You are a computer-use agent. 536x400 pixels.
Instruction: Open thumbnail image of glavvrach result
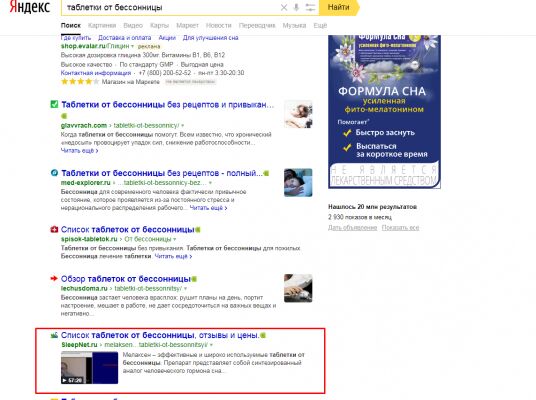coord(298,114)
